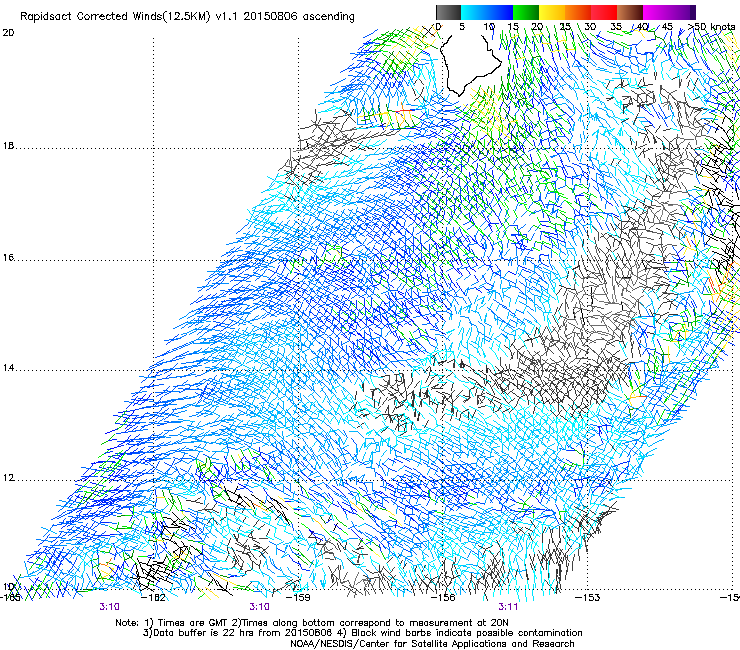The width and height of the screenshot is (740, 650).
Task: Select the yellow 20–25 knots color segment
Action: click(552, 12)
